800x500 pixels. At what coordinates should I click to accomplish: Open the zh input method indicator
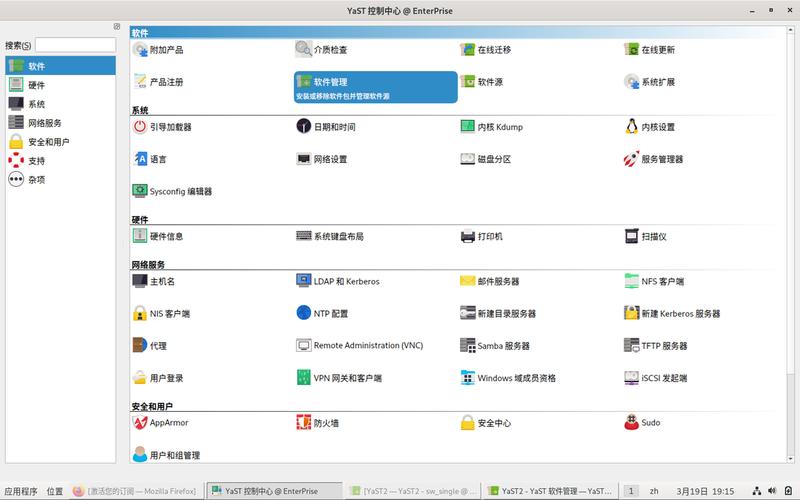coord(654,491)
